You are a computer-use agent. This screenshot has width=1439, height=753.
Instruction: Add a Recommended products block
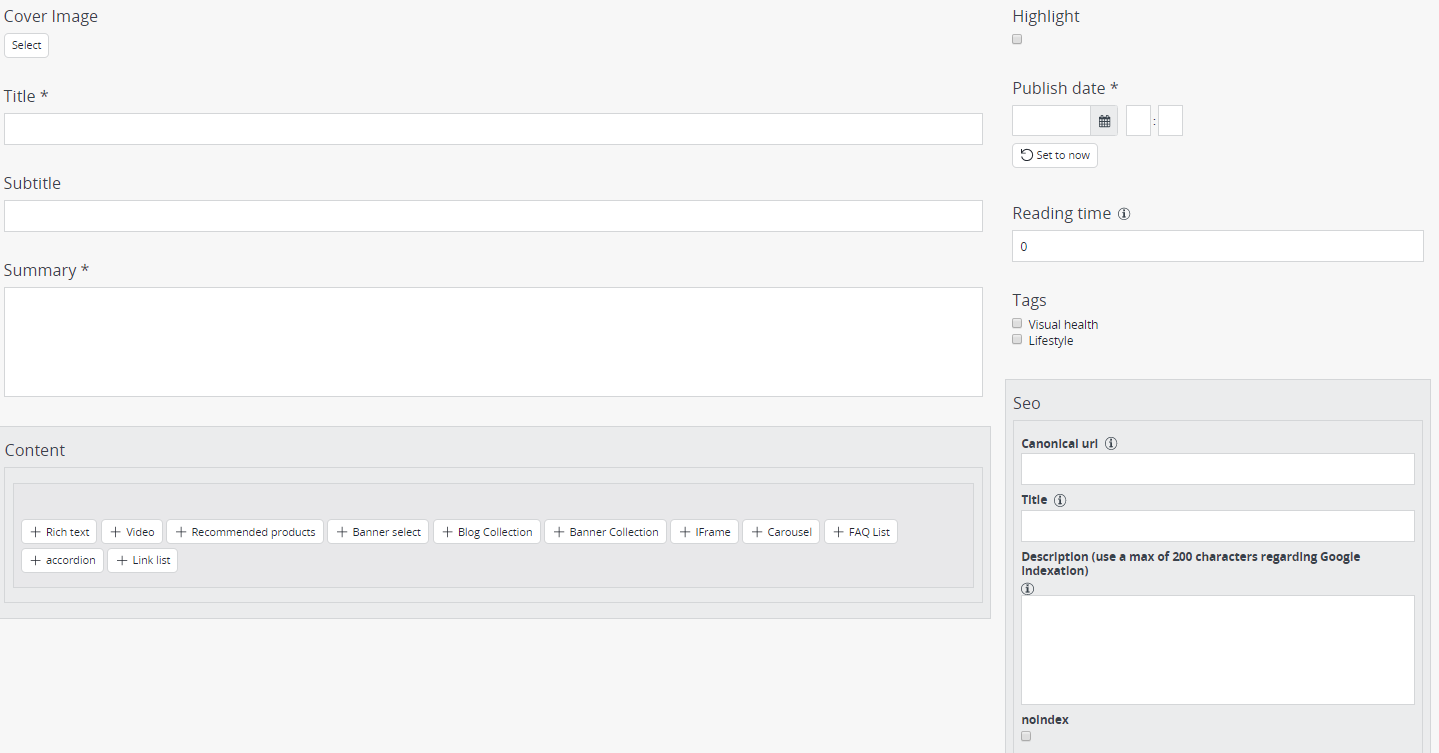[x=245, y=532]
